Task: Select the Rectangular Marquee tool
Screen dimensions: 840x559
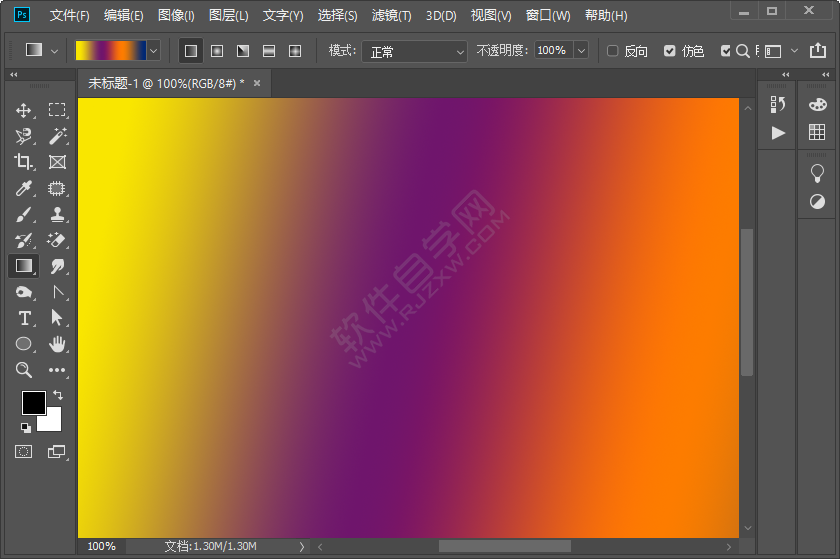Action: pyautogui.click(x=57, y=110)
